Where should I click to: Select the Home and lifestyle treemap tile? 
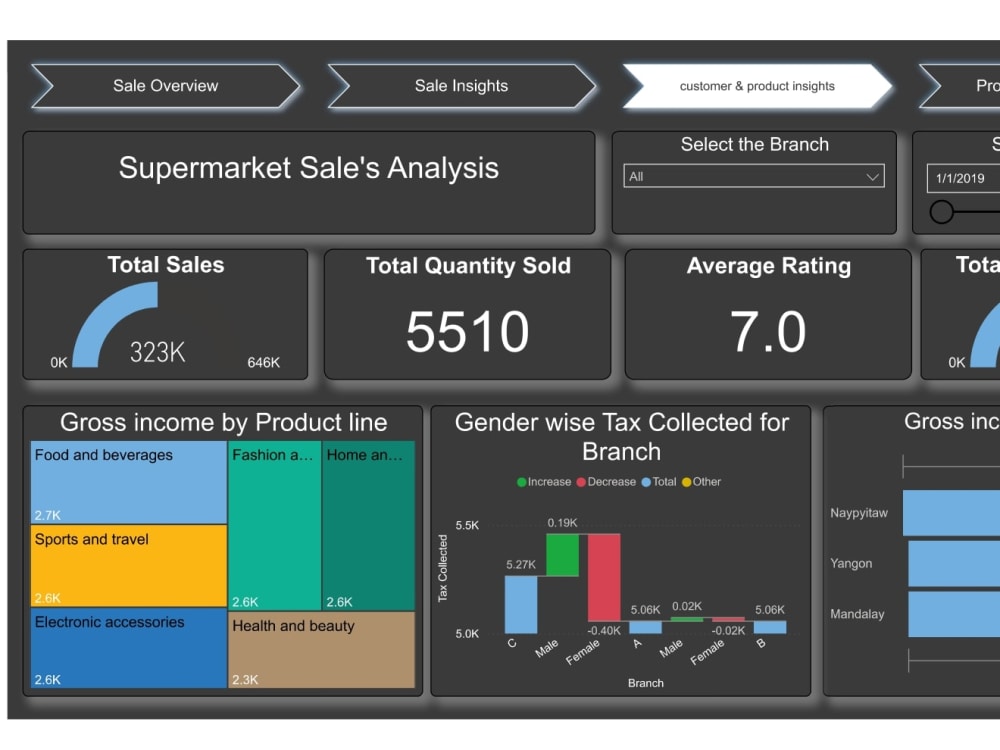369,526
